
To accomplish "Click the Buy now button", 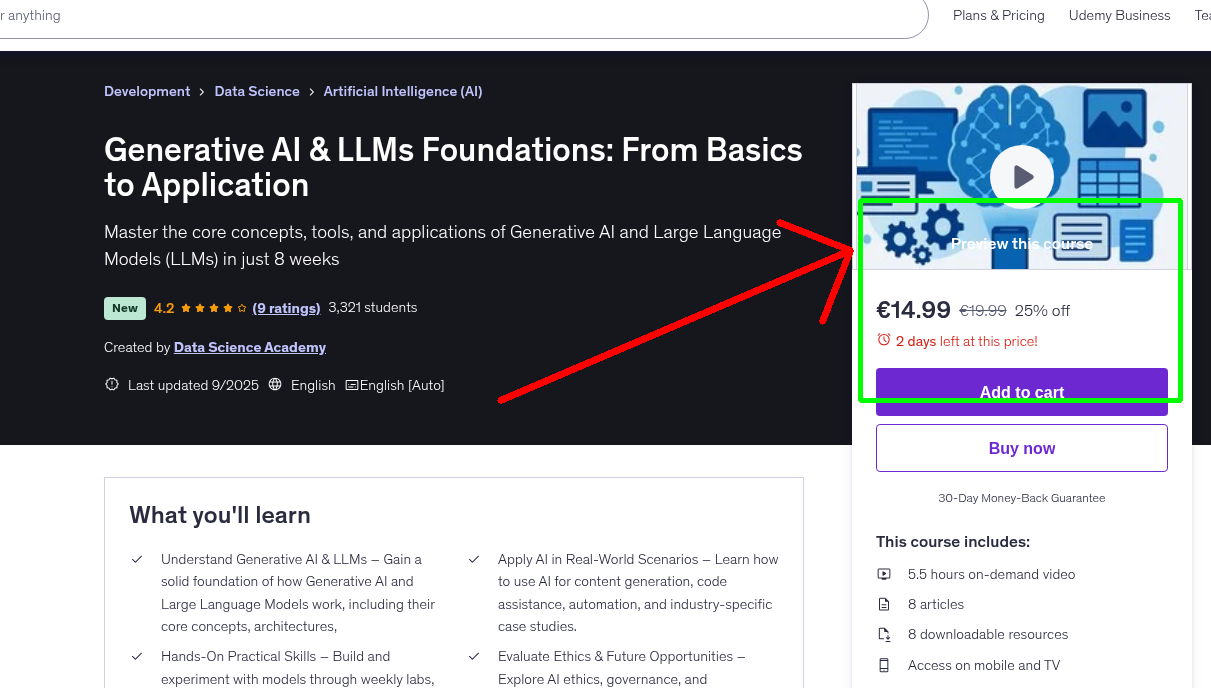I will click(1021, 447).
